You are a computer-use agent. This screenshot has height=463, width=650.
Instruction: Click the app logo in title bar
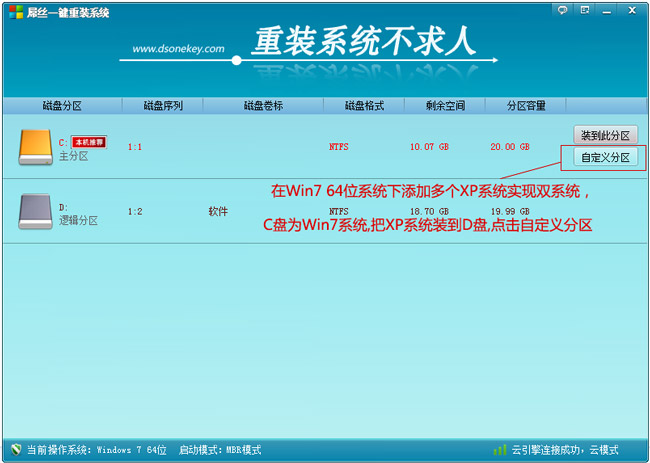tap(12, 12)
